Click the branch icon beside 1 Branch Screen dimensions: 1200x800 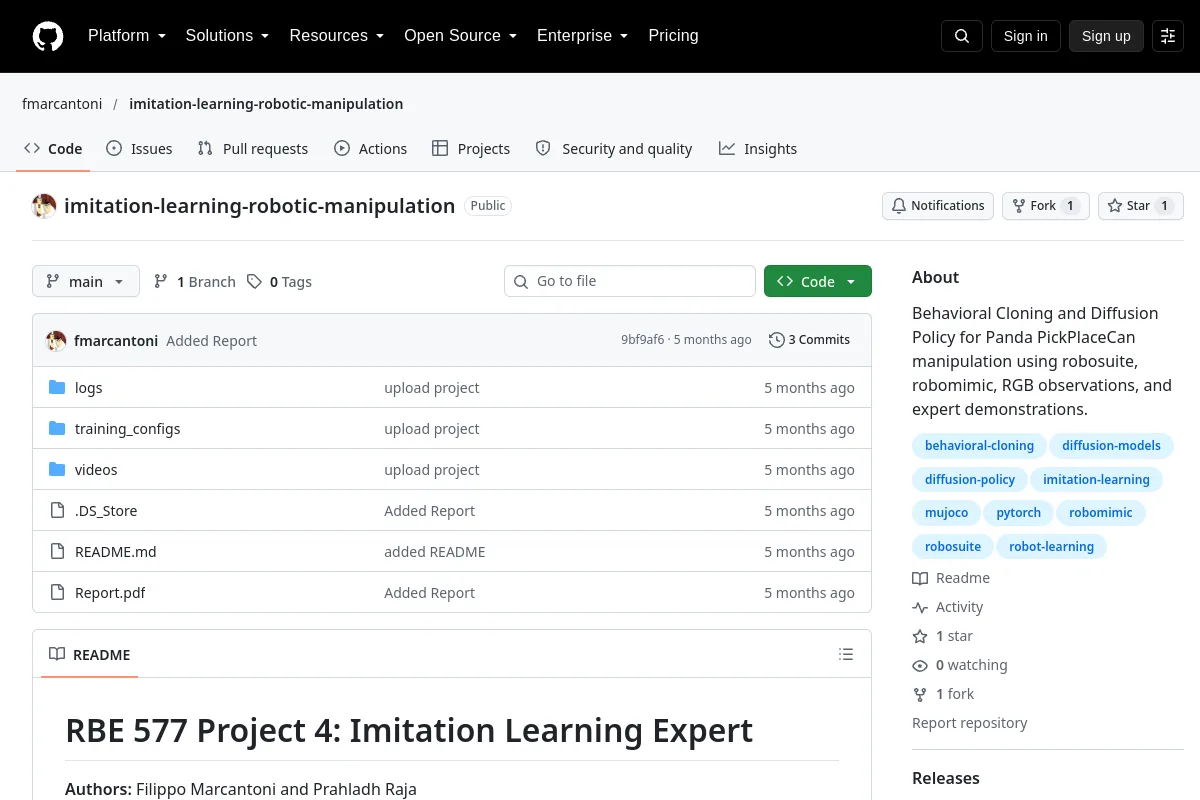coord(161,282)
